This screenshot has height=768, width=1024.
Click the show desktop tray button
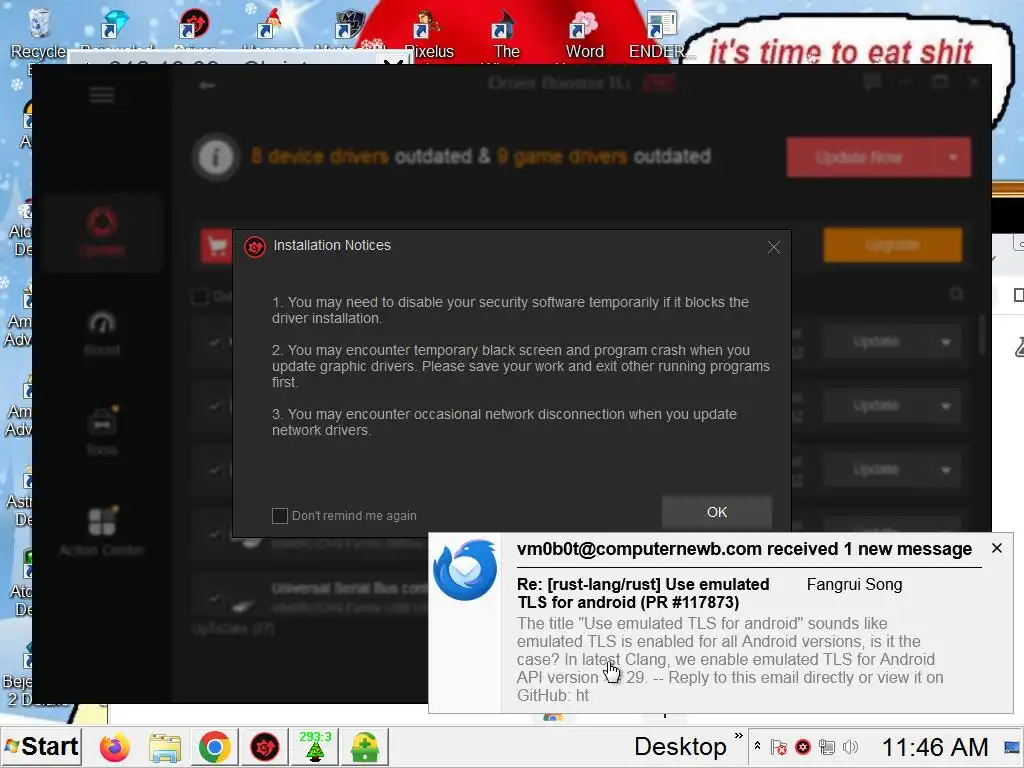coord(1012,747)
